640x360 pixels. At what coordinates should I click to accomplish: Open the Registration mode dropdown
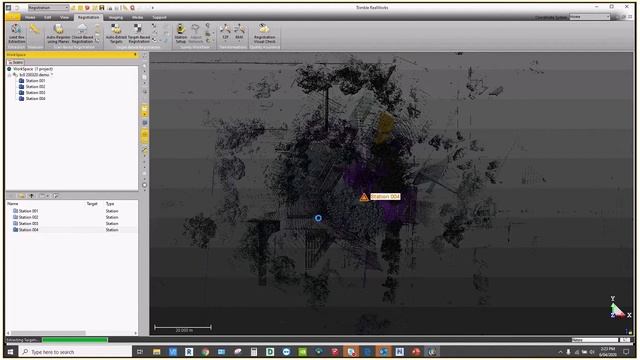[48, 7]
